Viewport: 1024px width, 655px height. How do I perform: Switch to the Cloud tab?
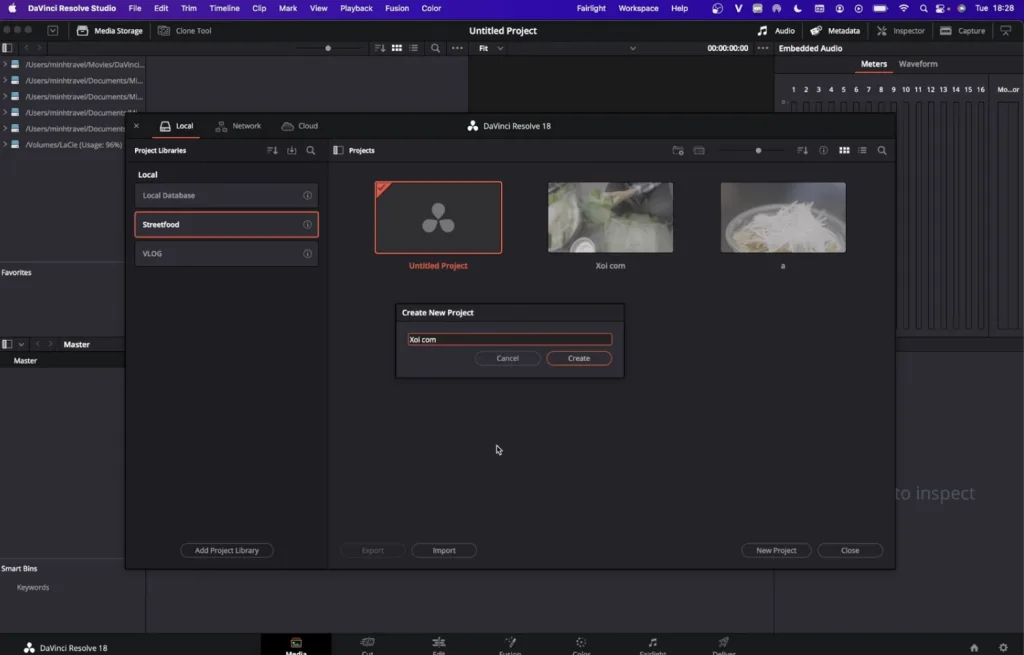(x=300, y=126)
